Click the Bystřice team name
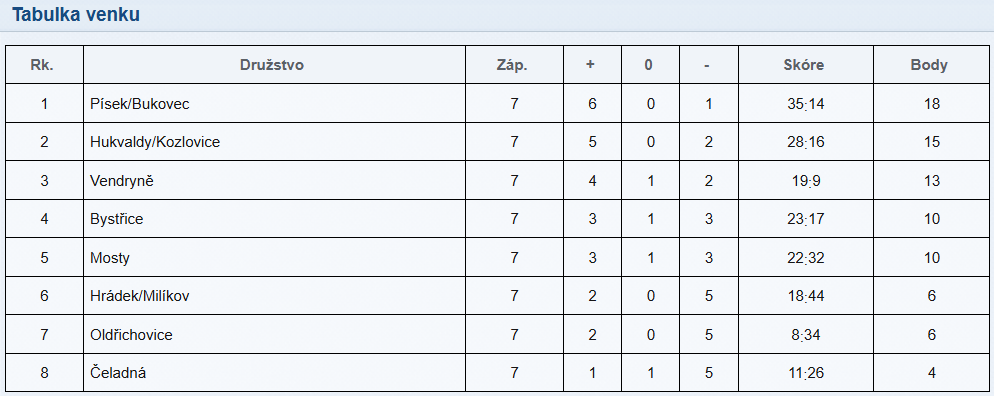 pyautogui.click(x=117, y=219)
